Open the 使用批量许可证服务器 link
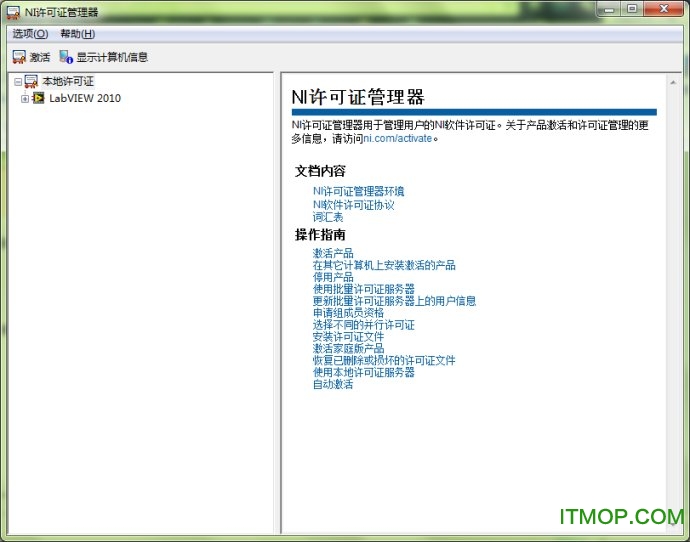Image resolution: width=690 pixels, height=542 pixels. click(x=364, y=289)
